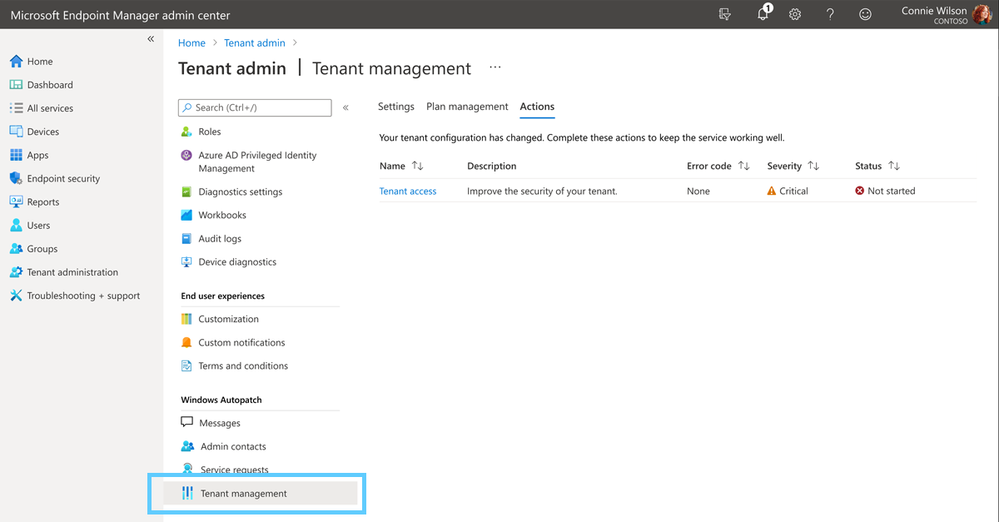Sort table by Severity arrows
Viewport: 999px width, 522px height.
(813, 166)
